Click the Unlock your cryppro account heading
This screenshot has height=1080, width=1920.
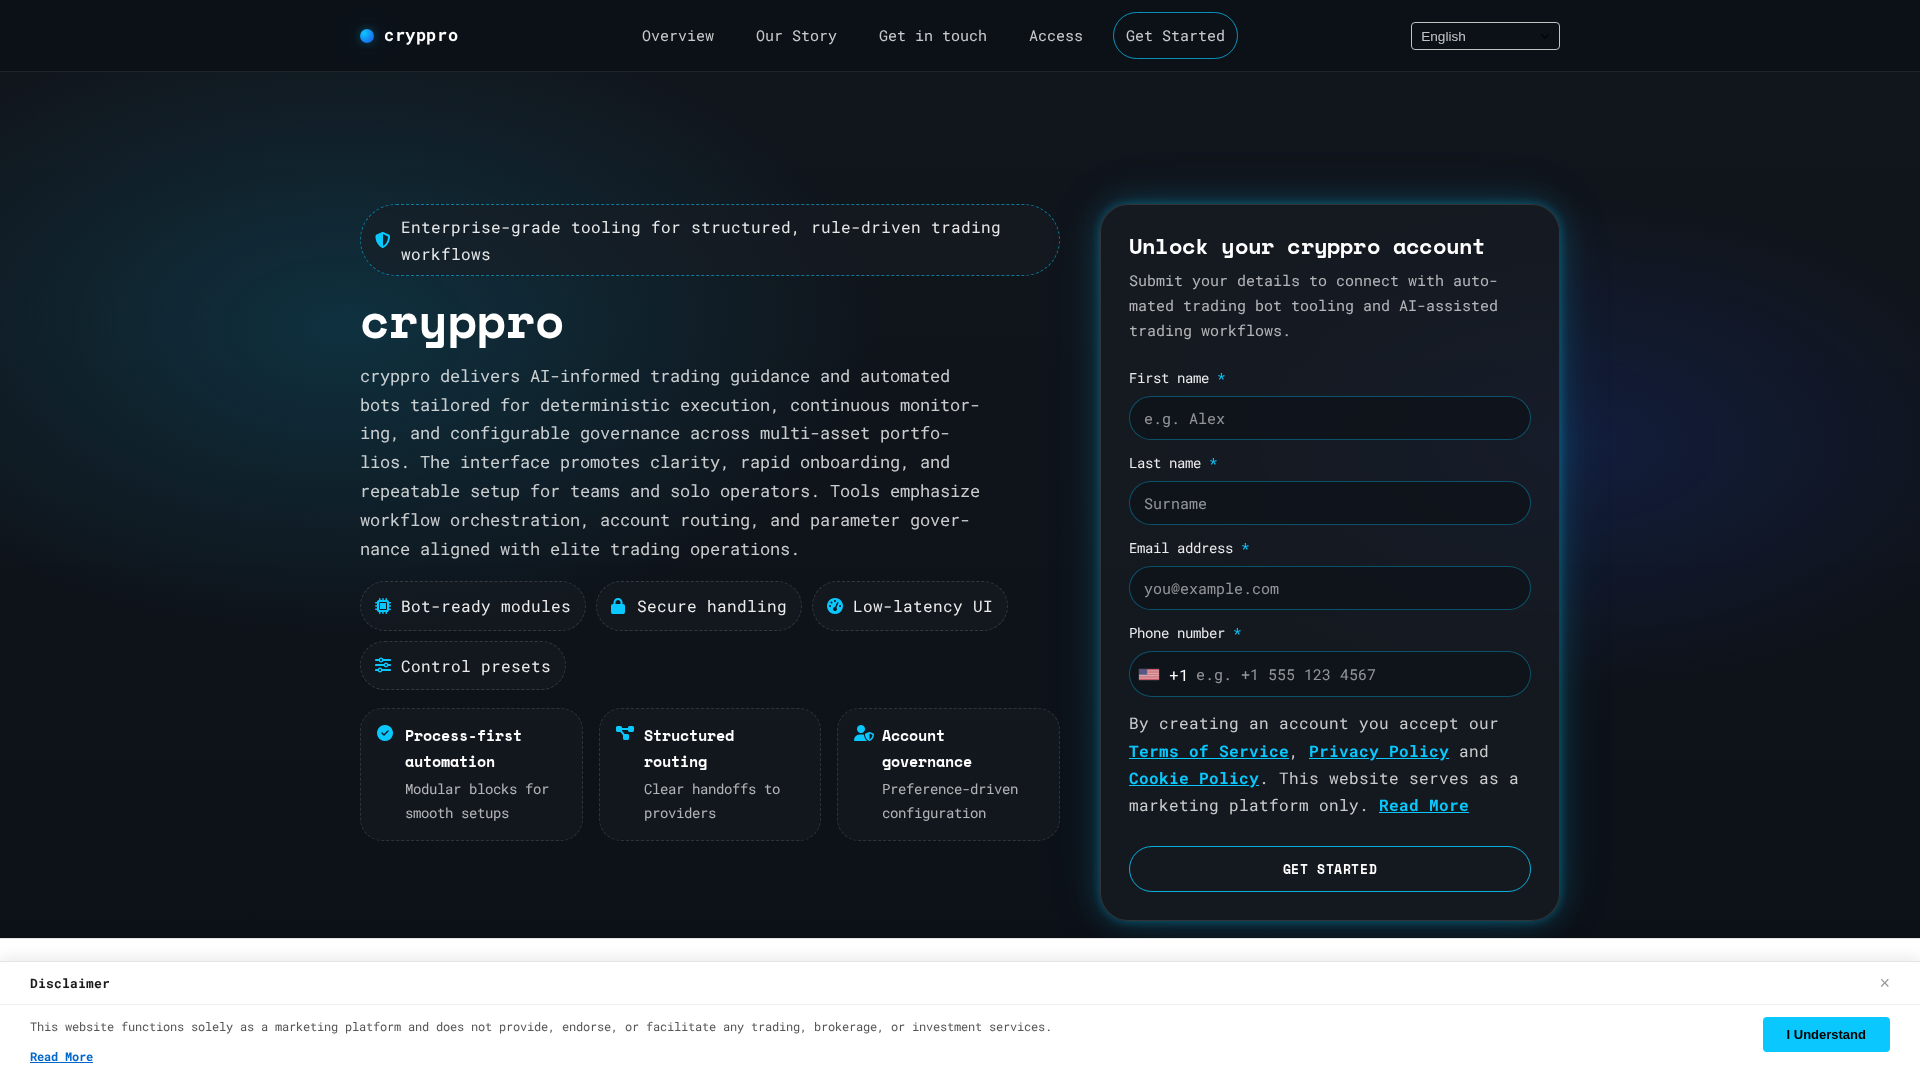point(1306,246)
